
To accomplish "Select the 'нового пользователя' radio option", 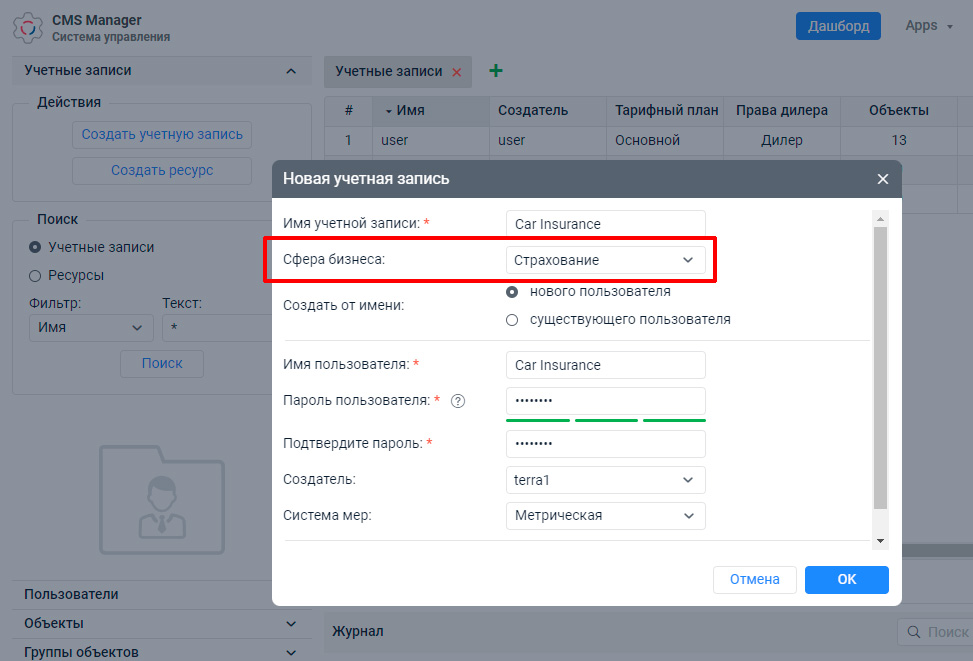I will click(512, 292).
